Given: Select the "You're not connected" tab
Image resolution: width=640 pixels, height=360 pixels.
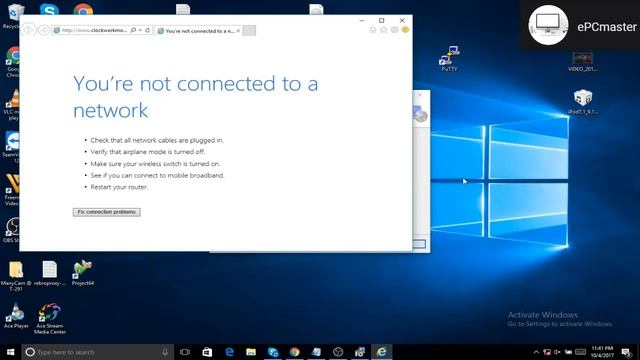Looking at the screenshot, I should [198, 31].
